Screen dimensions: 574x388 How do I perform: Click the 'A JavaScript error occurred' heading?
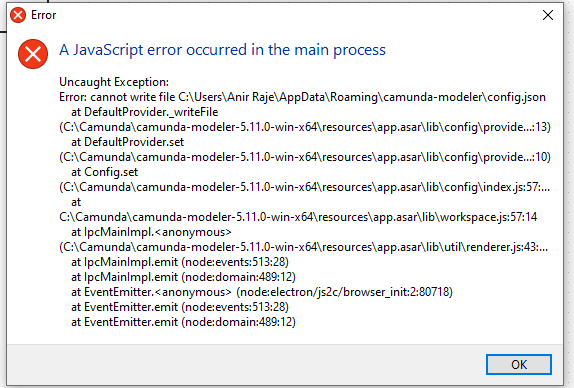(223, 50)
